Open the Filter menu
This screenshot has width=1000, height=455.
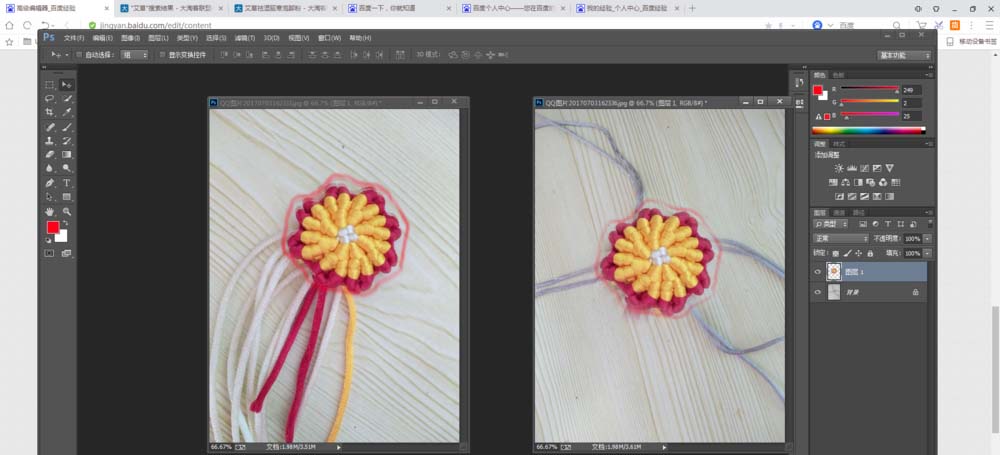245,38
